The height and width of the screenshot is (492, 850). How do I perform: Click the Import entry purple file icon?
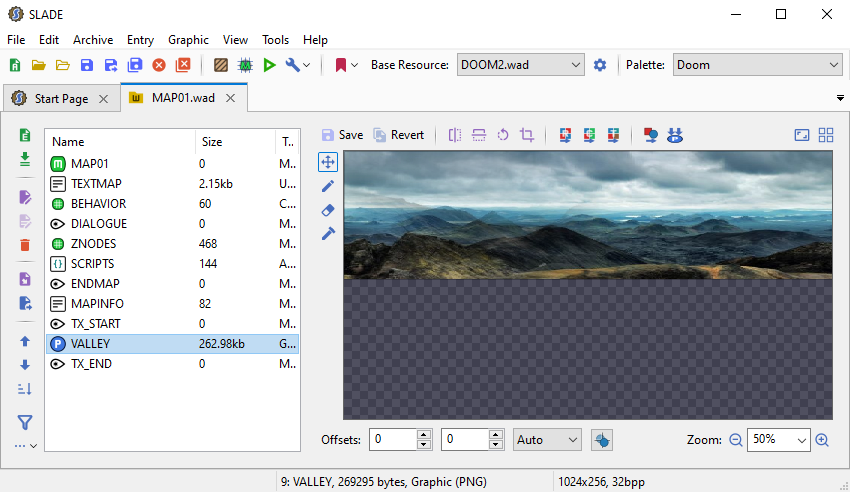click(25, 279)
